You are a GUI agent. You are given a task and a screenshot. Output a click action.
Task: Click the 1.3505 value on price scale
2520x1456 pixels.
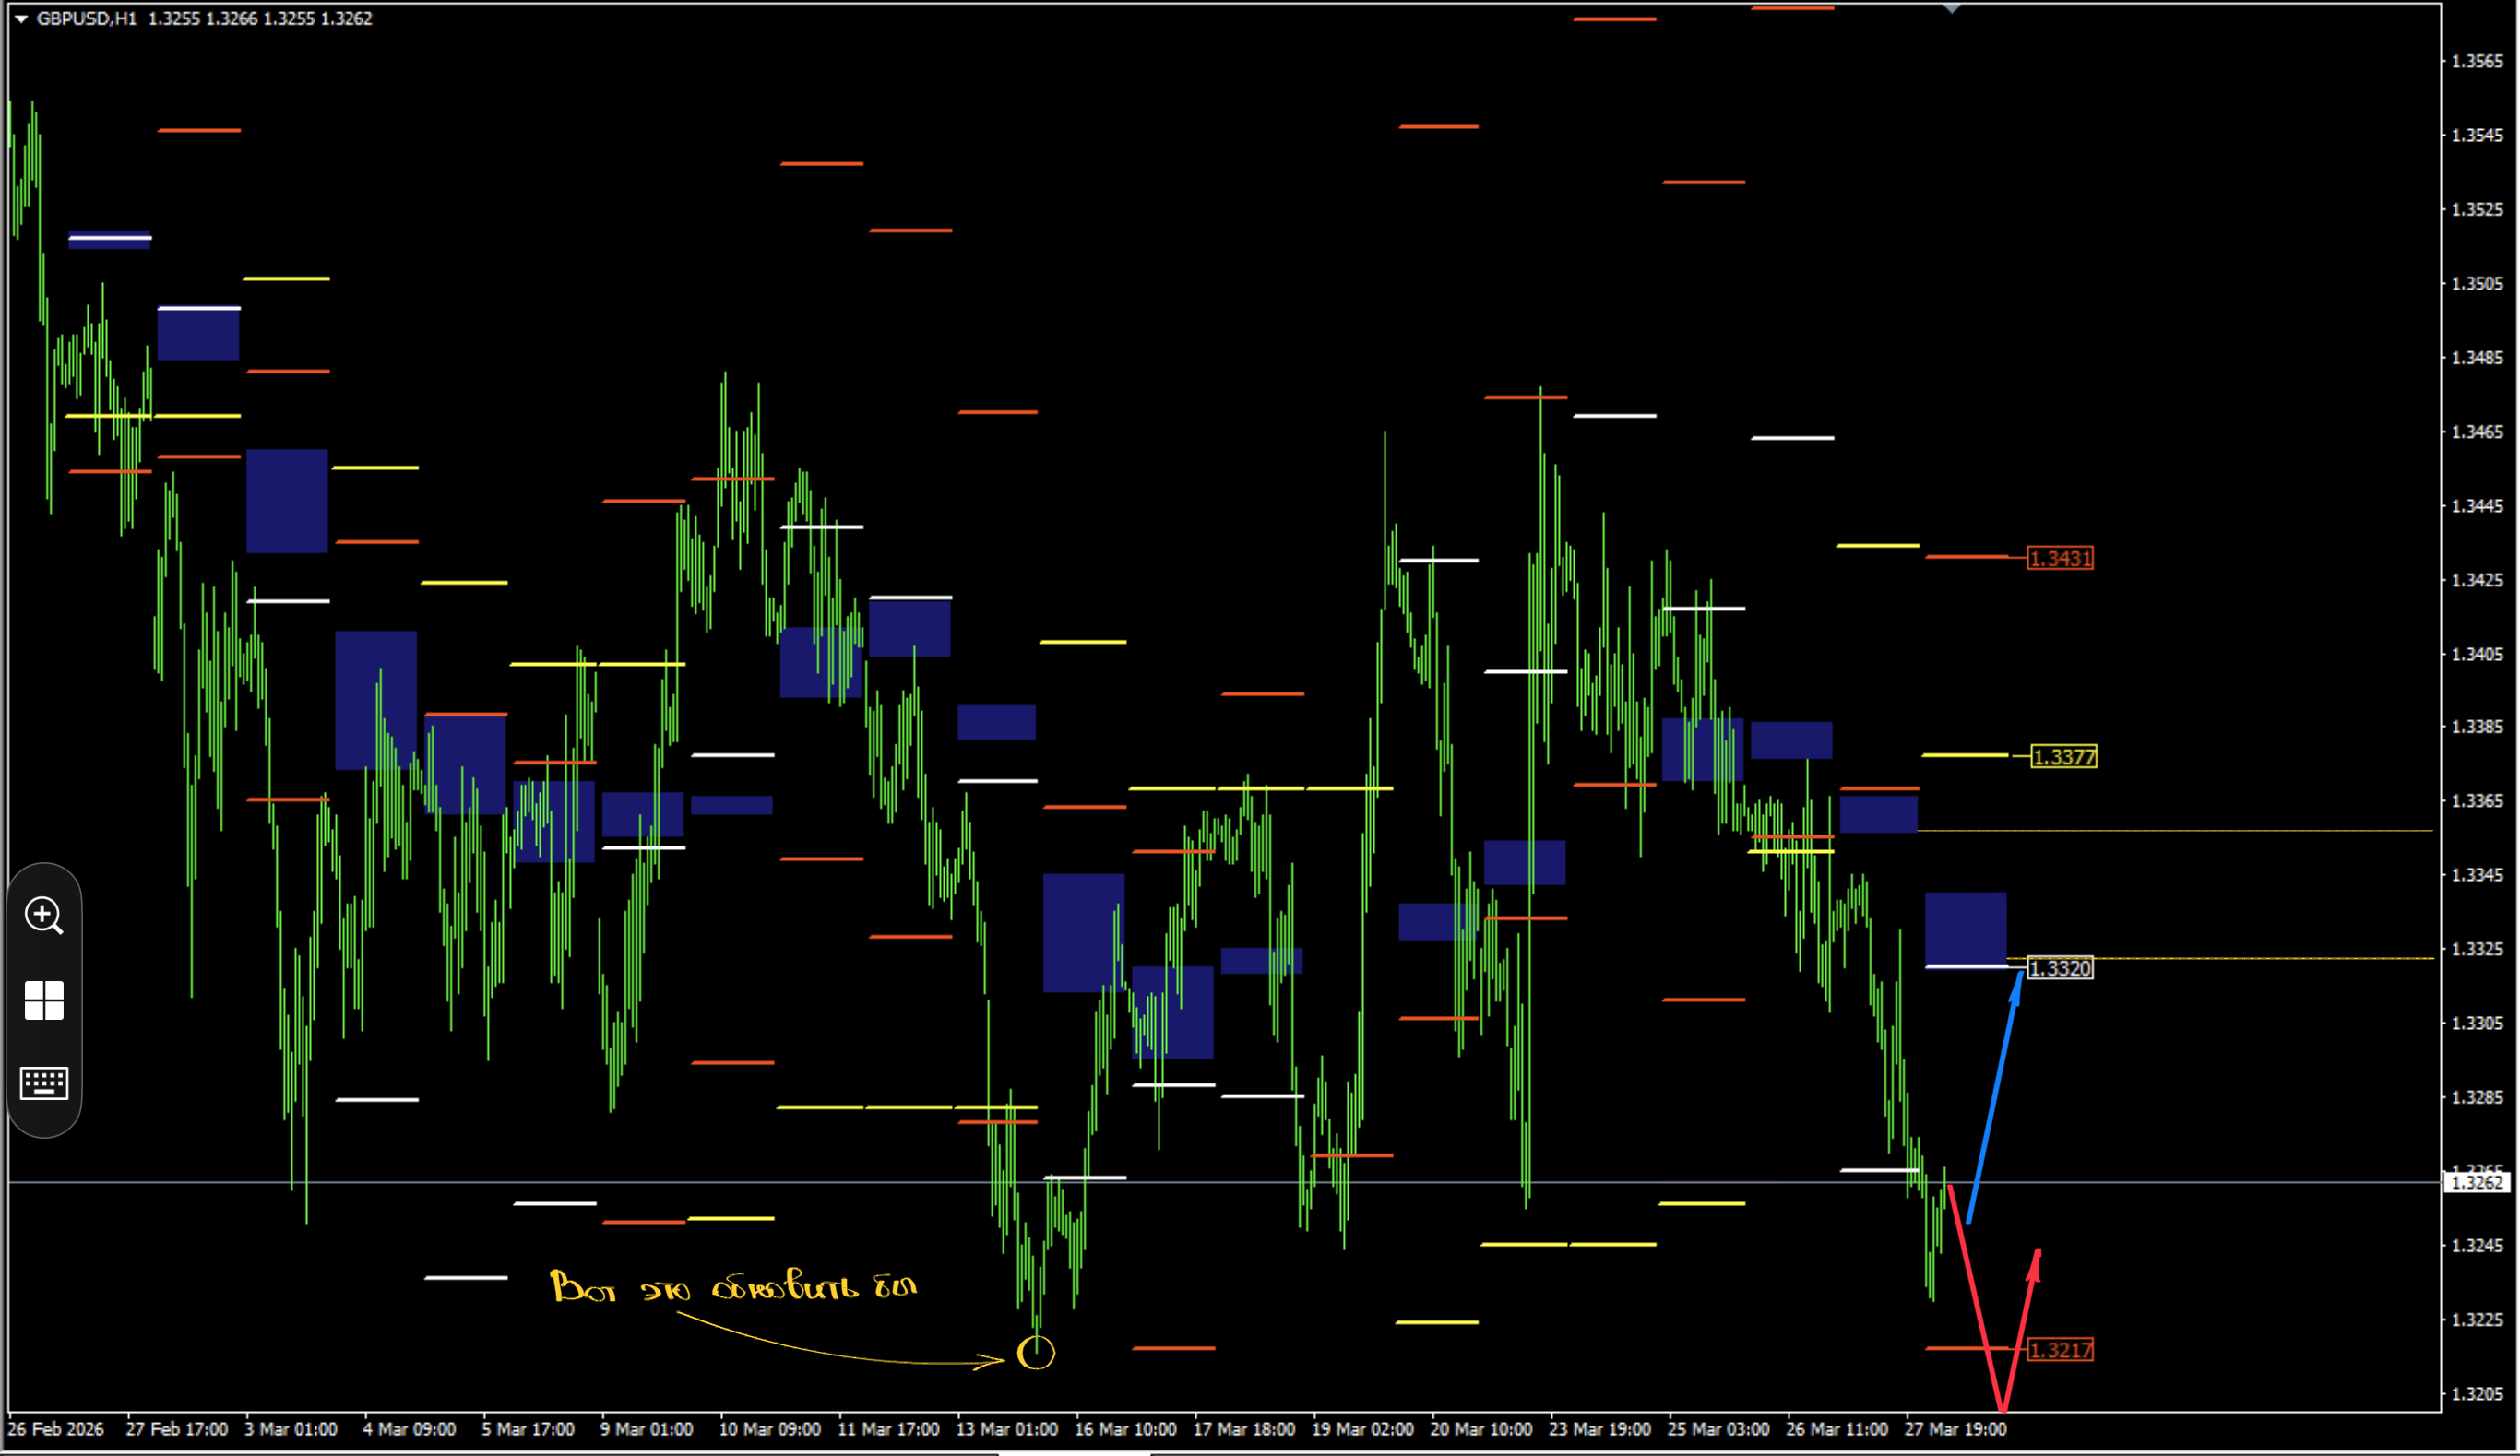coord(2477,283)
